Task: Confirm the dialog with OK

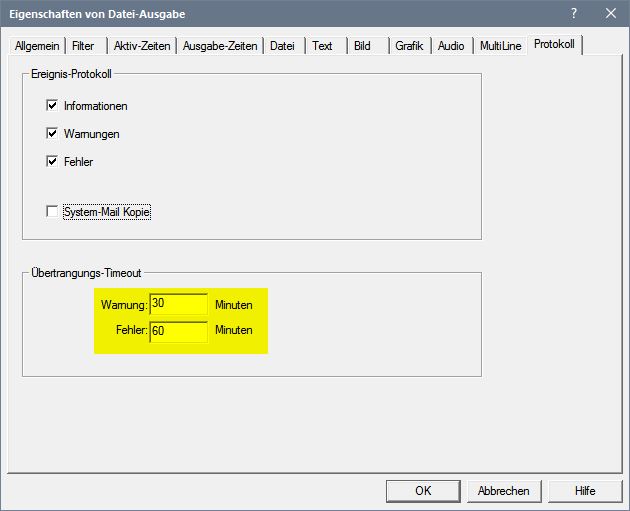Action: coord(423,491)
